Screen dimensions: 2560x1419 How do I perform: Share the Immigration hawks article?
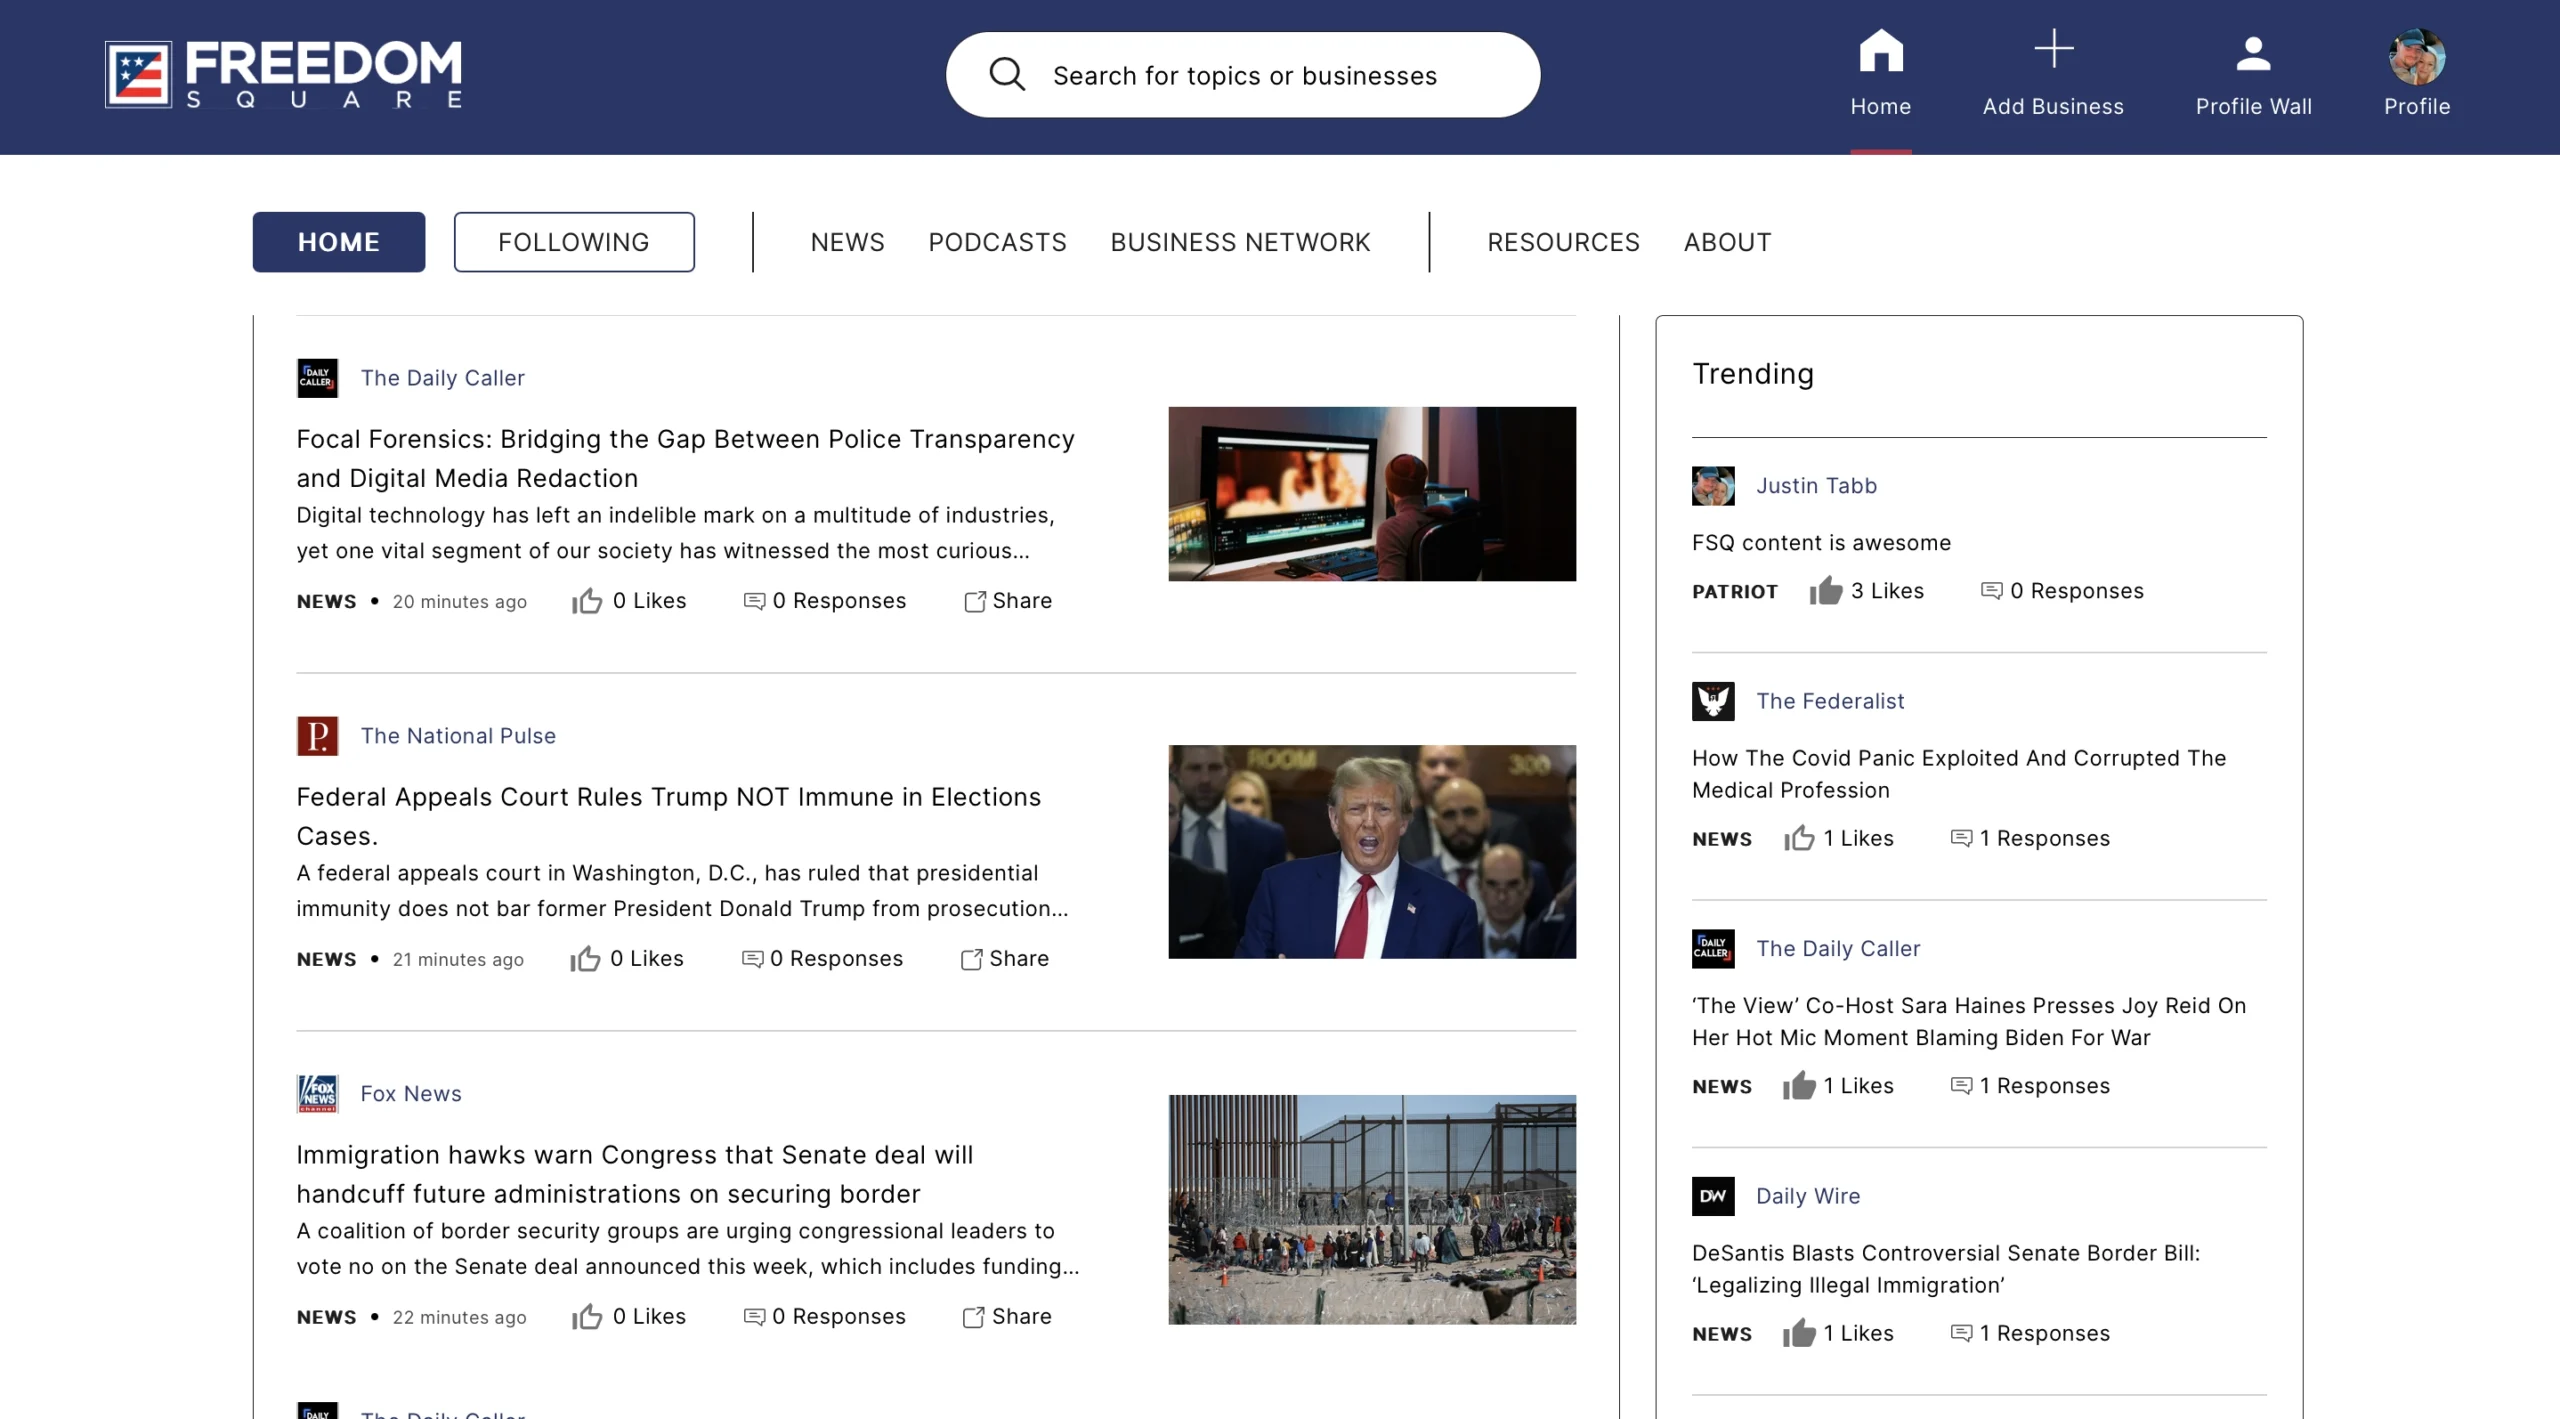(x=1008, y=1317)
